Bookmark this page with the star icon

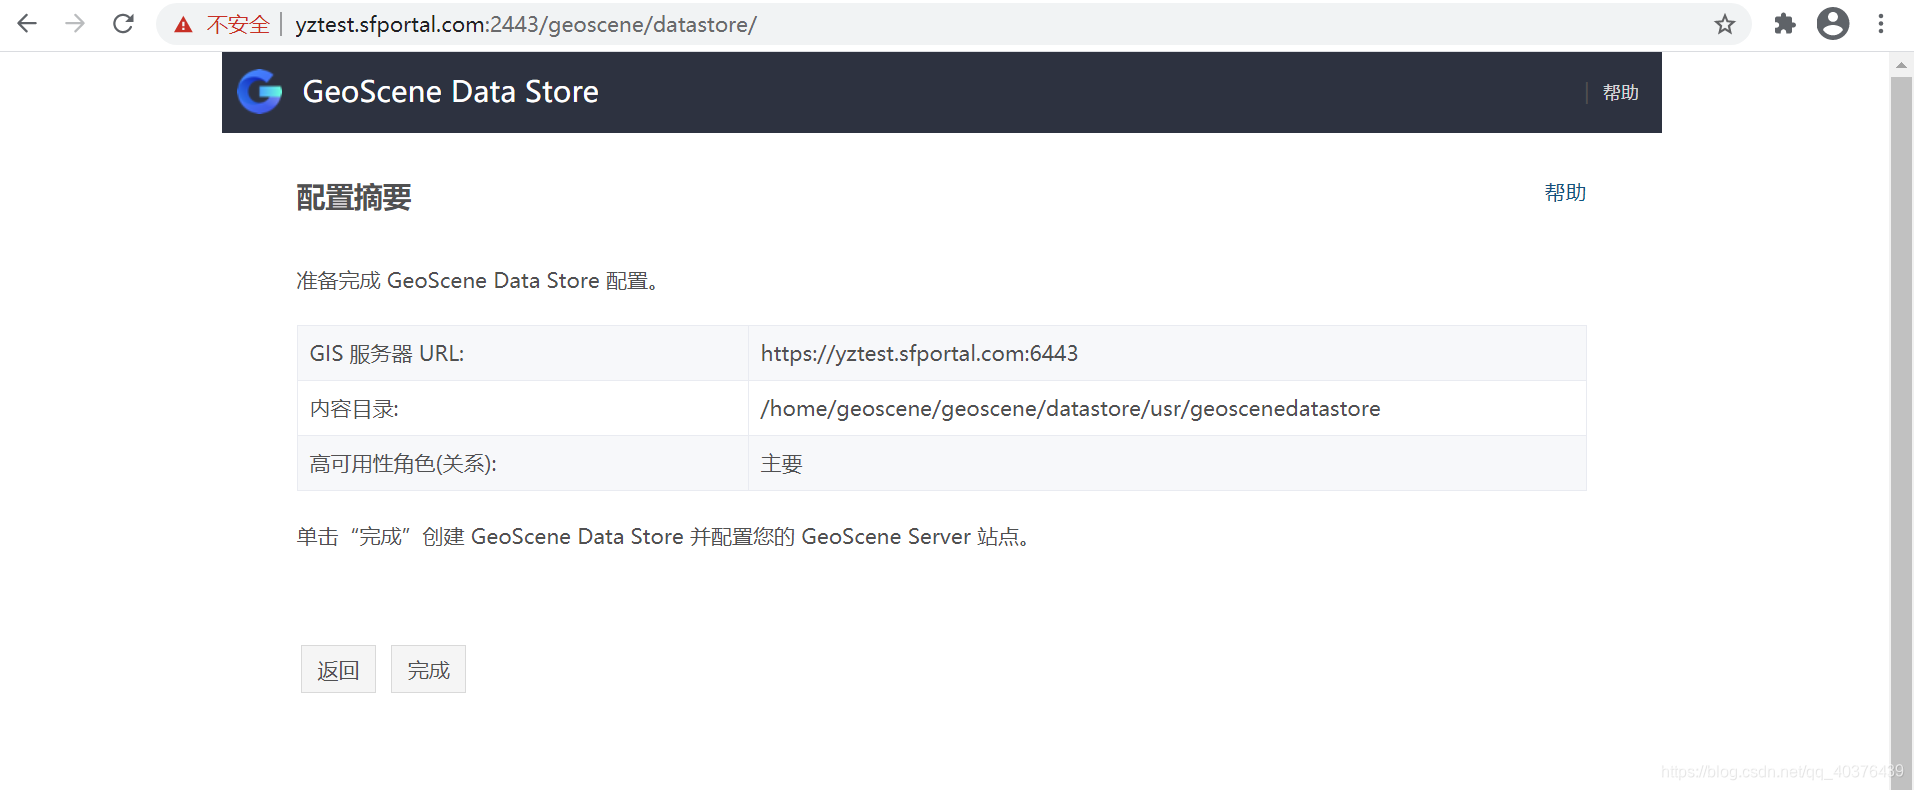1725,24
